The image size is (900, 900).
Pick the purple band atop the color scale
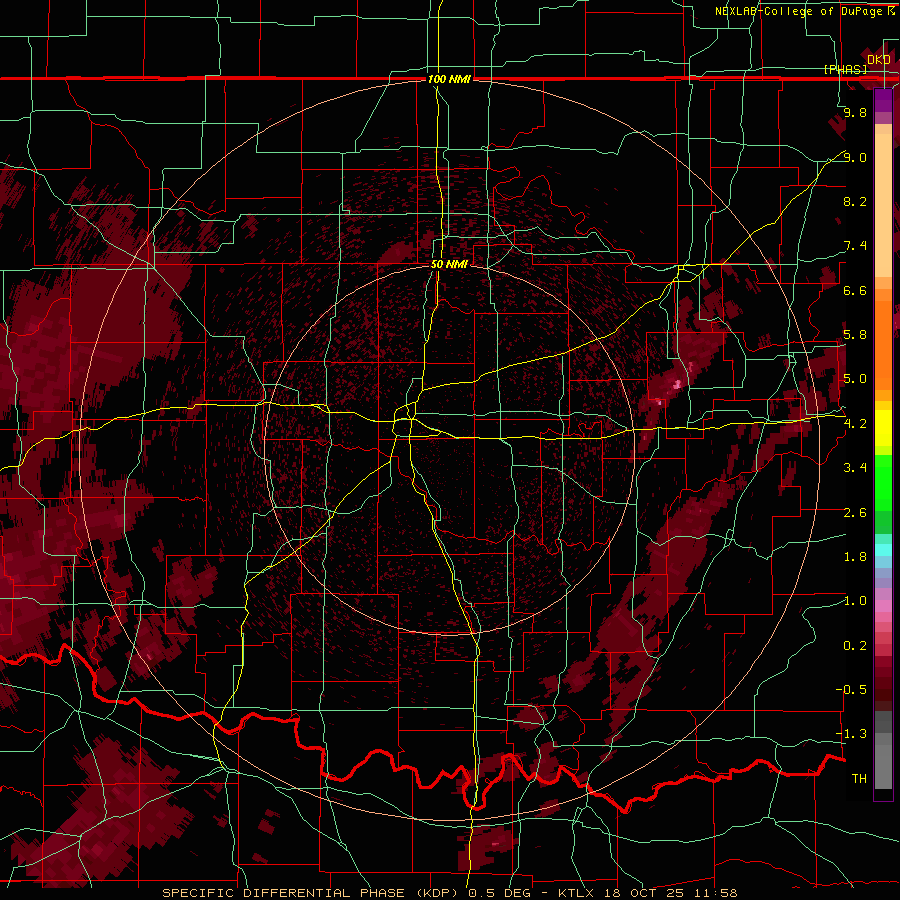tap(883, 101)
